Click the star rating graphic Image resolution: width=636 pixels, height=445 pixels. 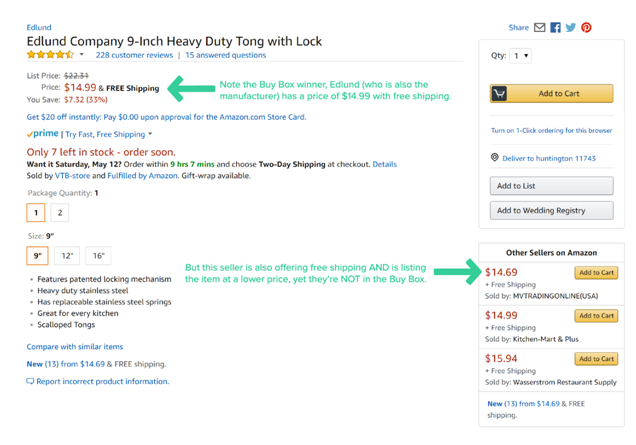(50, 55)
